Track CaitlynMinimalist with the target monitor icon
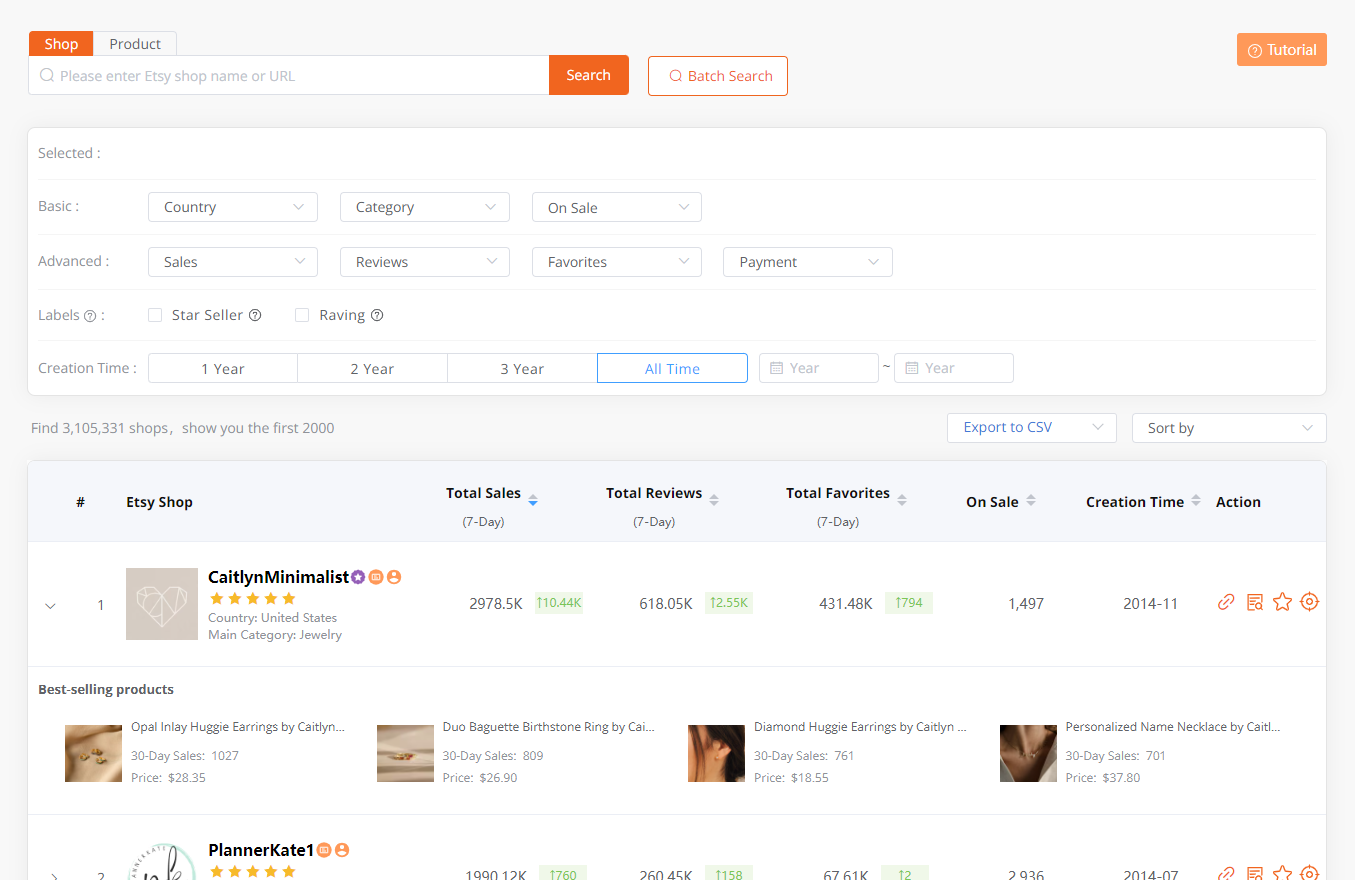Image resolution: width=1355 pixels, height=880 pixels. (1310, 602)
